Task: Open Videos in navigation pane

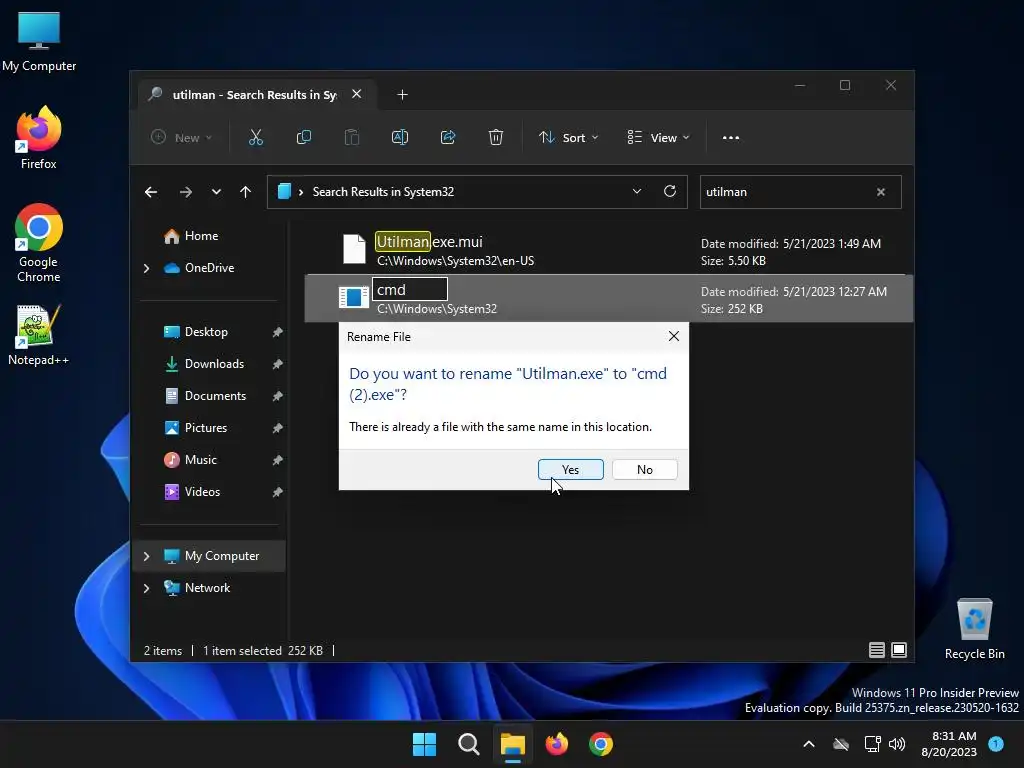Action: pos(192,492)
